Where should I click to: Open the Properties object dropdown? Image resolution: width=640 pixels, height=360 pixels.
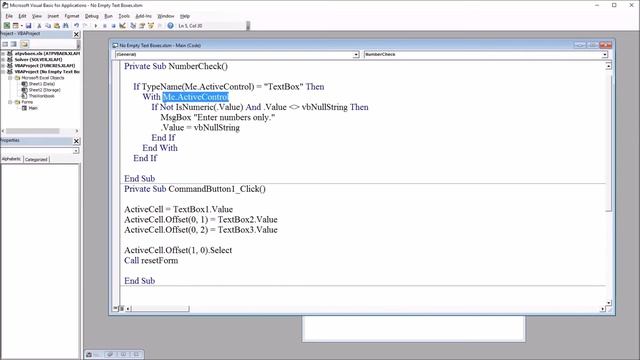[x=76, y=151]
